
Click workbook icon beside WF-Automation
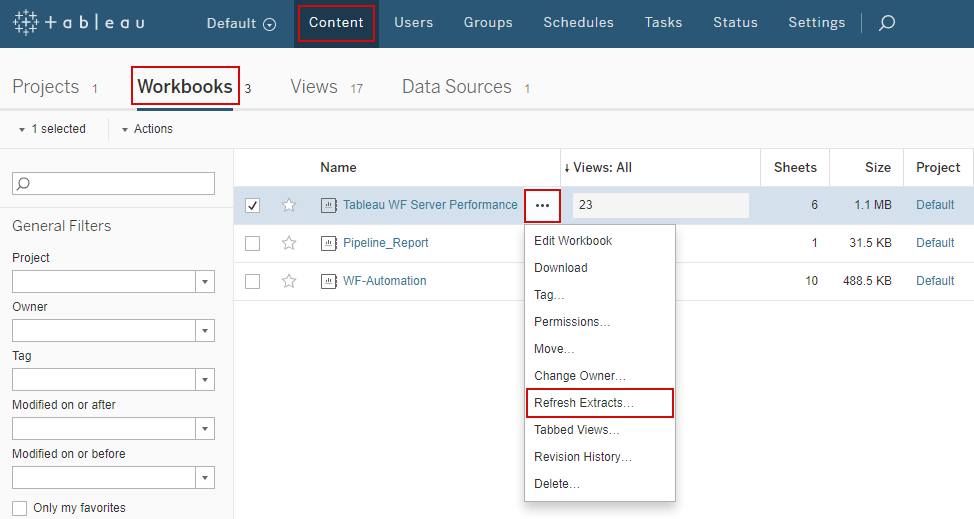click(x=329, y=281)
